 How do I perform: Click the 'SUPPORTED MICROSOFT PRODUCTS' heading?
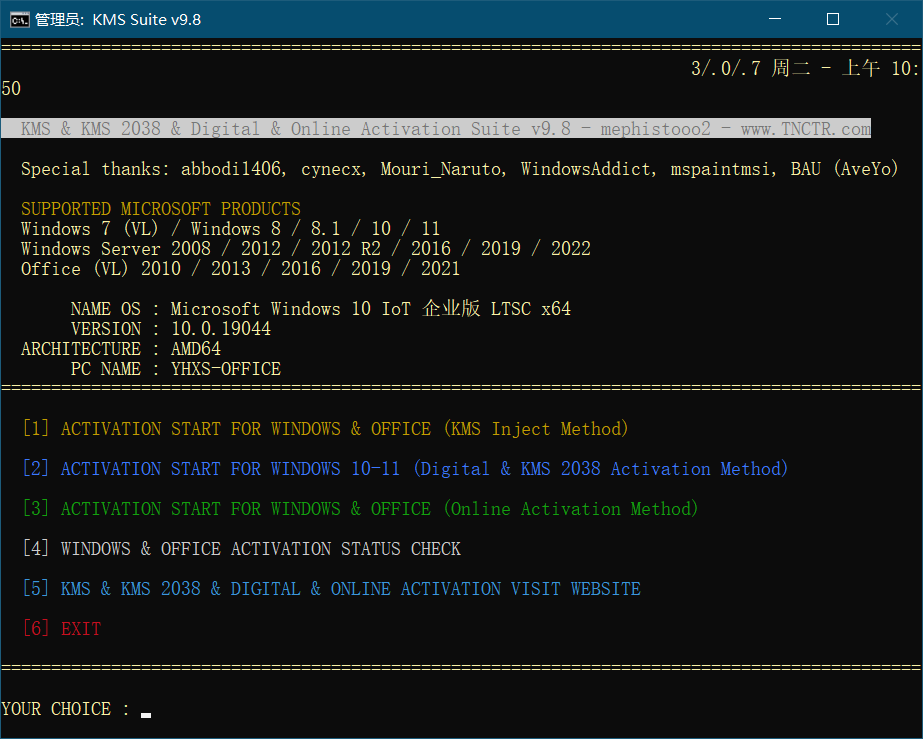(x=161, y=209)
